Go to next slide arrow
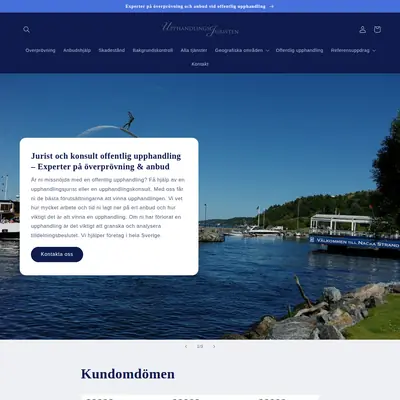Screen dimensions: 400x400 [x=214, y=346]
